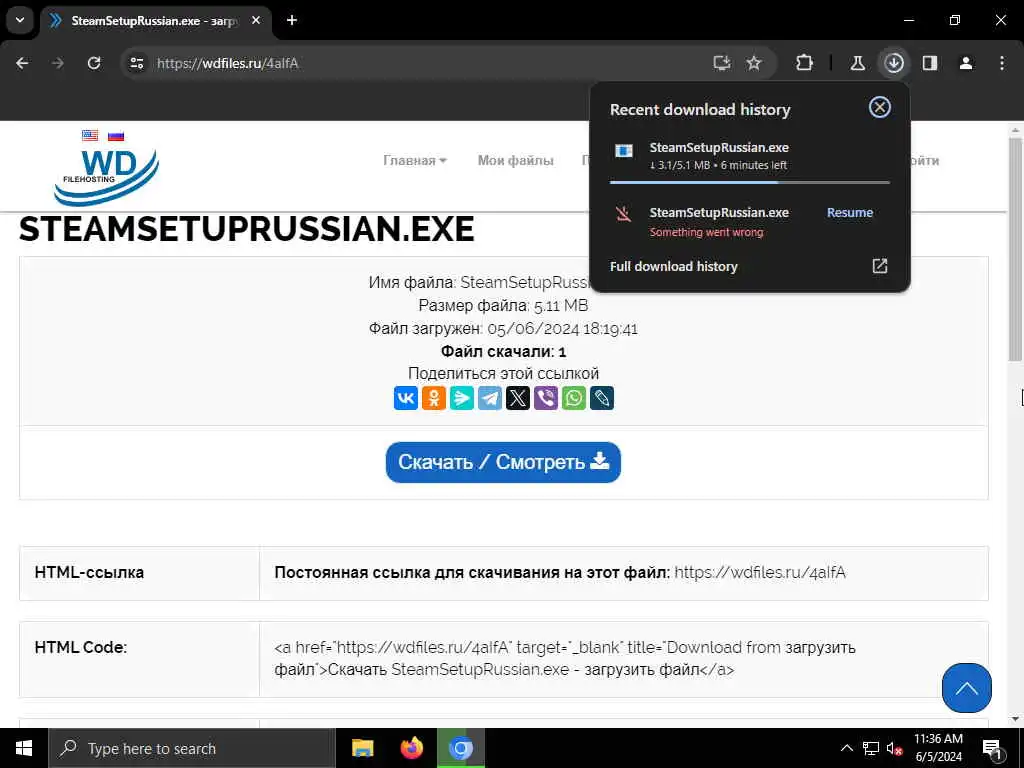This screenshot has height=768, width=1024.
Task: Share the link on X
Action: [518, 398]
